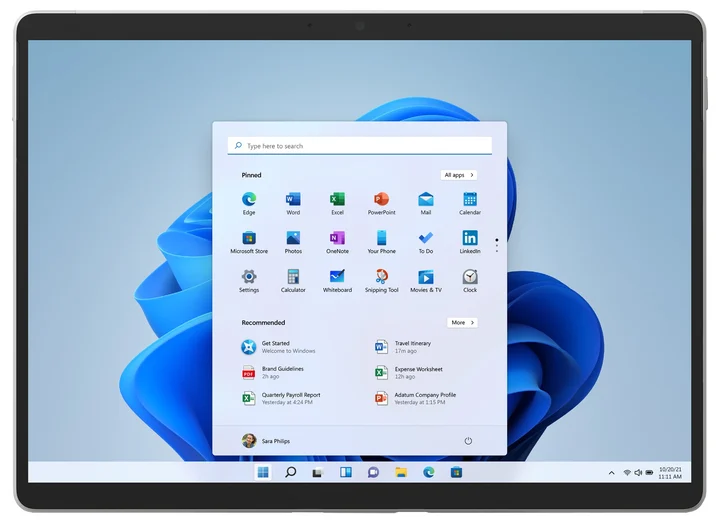Open the Quarterly Payroll Report file
720x523 pixels.
point(290,398)
